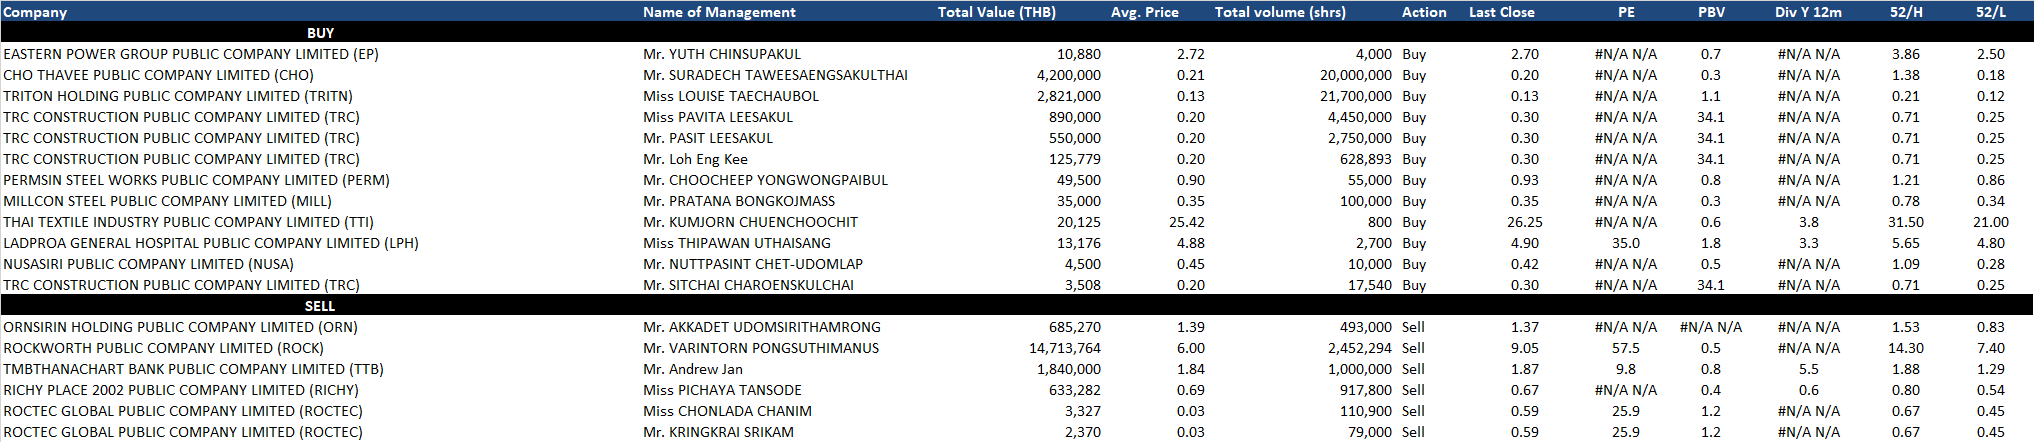Select the TMBThanachart Bank (TTB) company cell
The height and width of the screenshot is (442, 2034).
(x=193, y=369)
